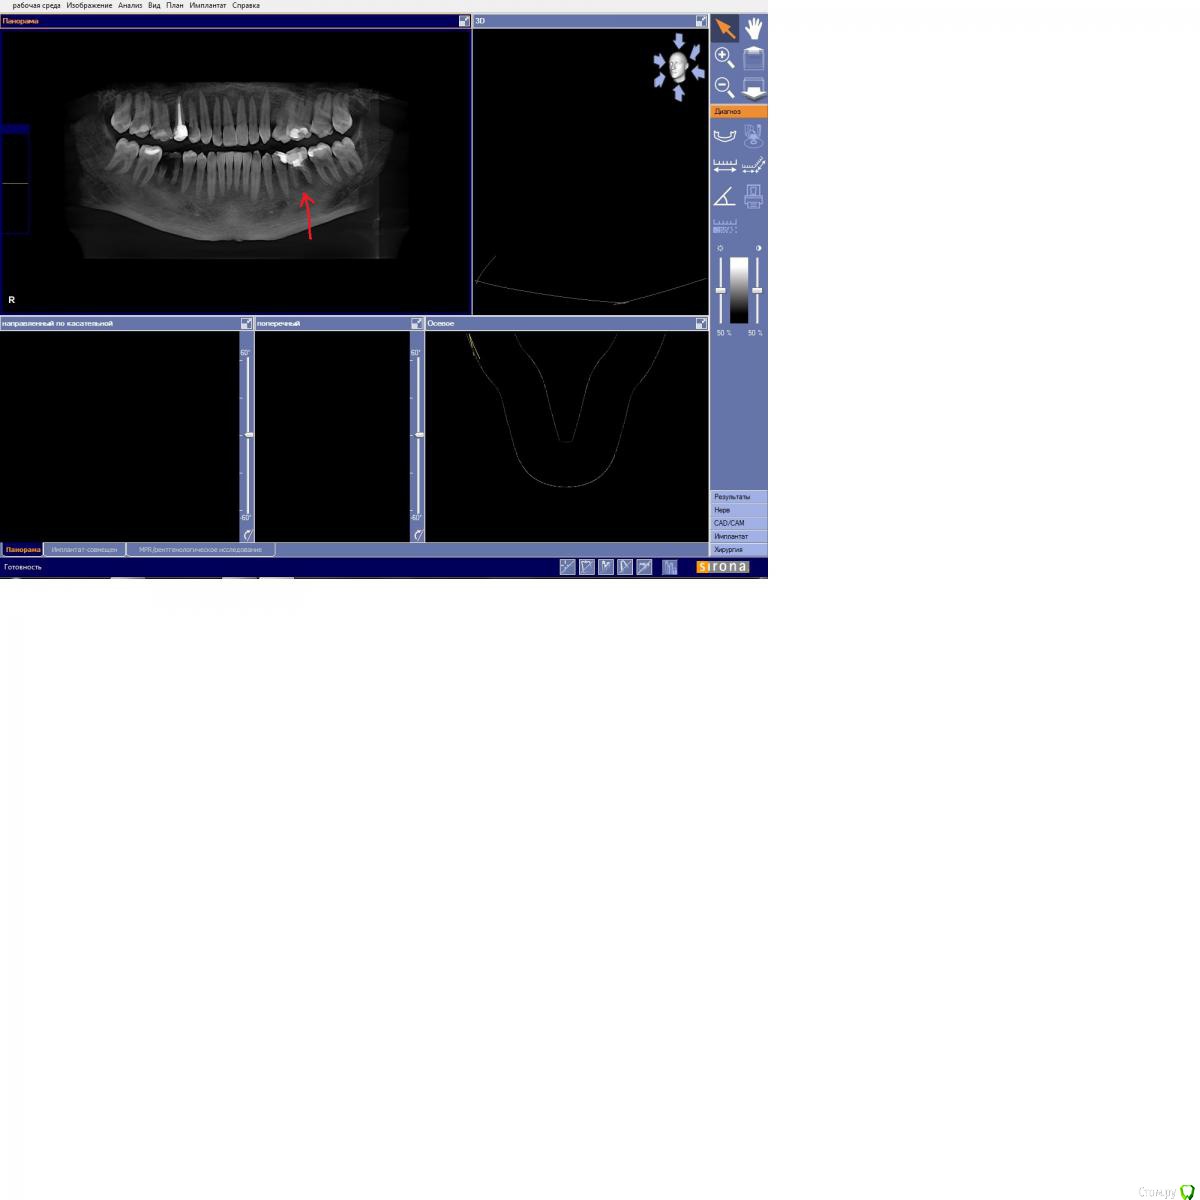Maximize the 3D view pane
This screenshot has height=1200, width=1200.
coord(701,21)
